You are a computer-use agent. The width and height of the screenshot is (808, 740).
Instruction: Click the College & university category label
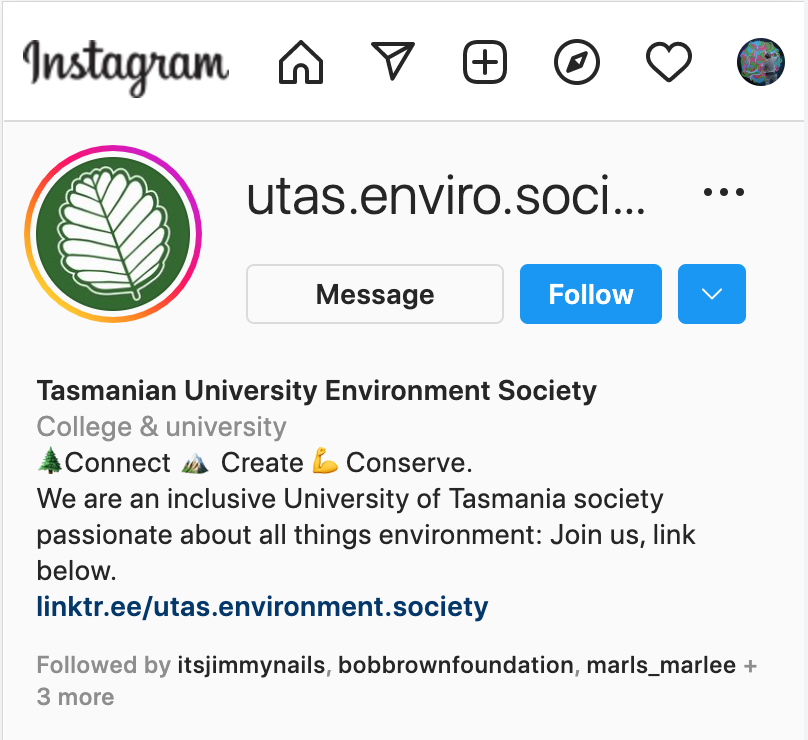click(162, 427)
